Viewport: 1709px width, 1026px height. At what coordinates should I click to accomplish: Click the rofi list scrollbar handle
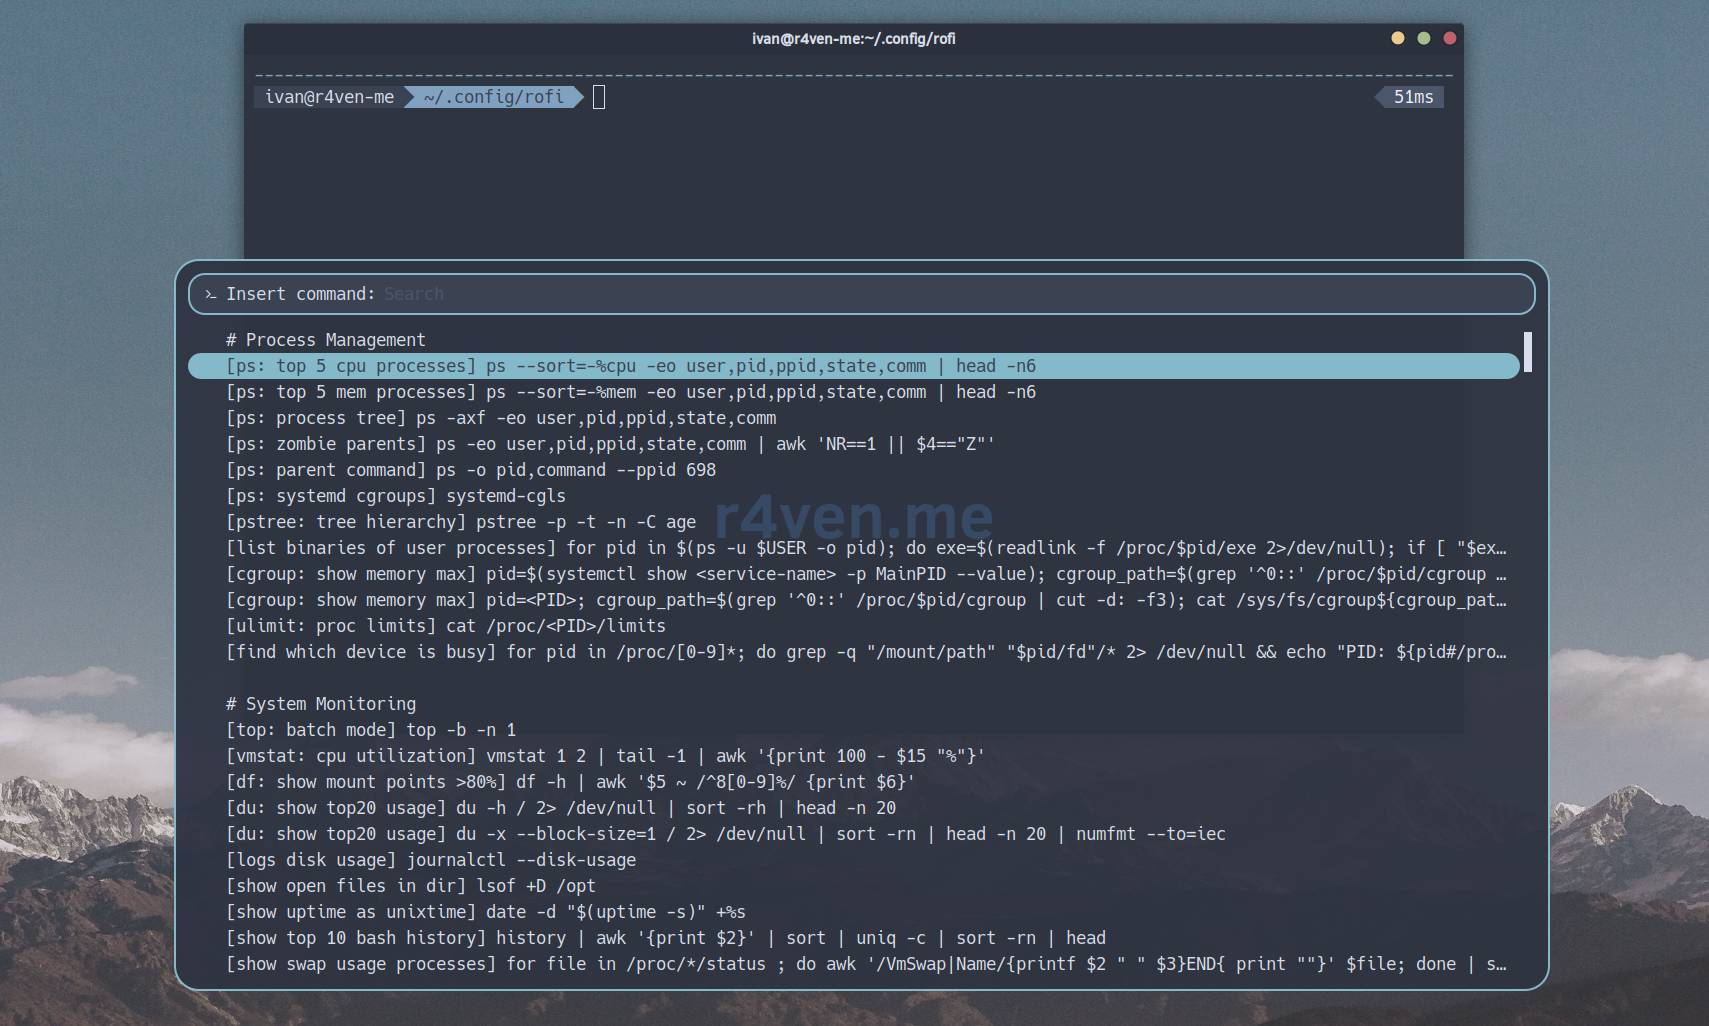tap(1527, 352)
